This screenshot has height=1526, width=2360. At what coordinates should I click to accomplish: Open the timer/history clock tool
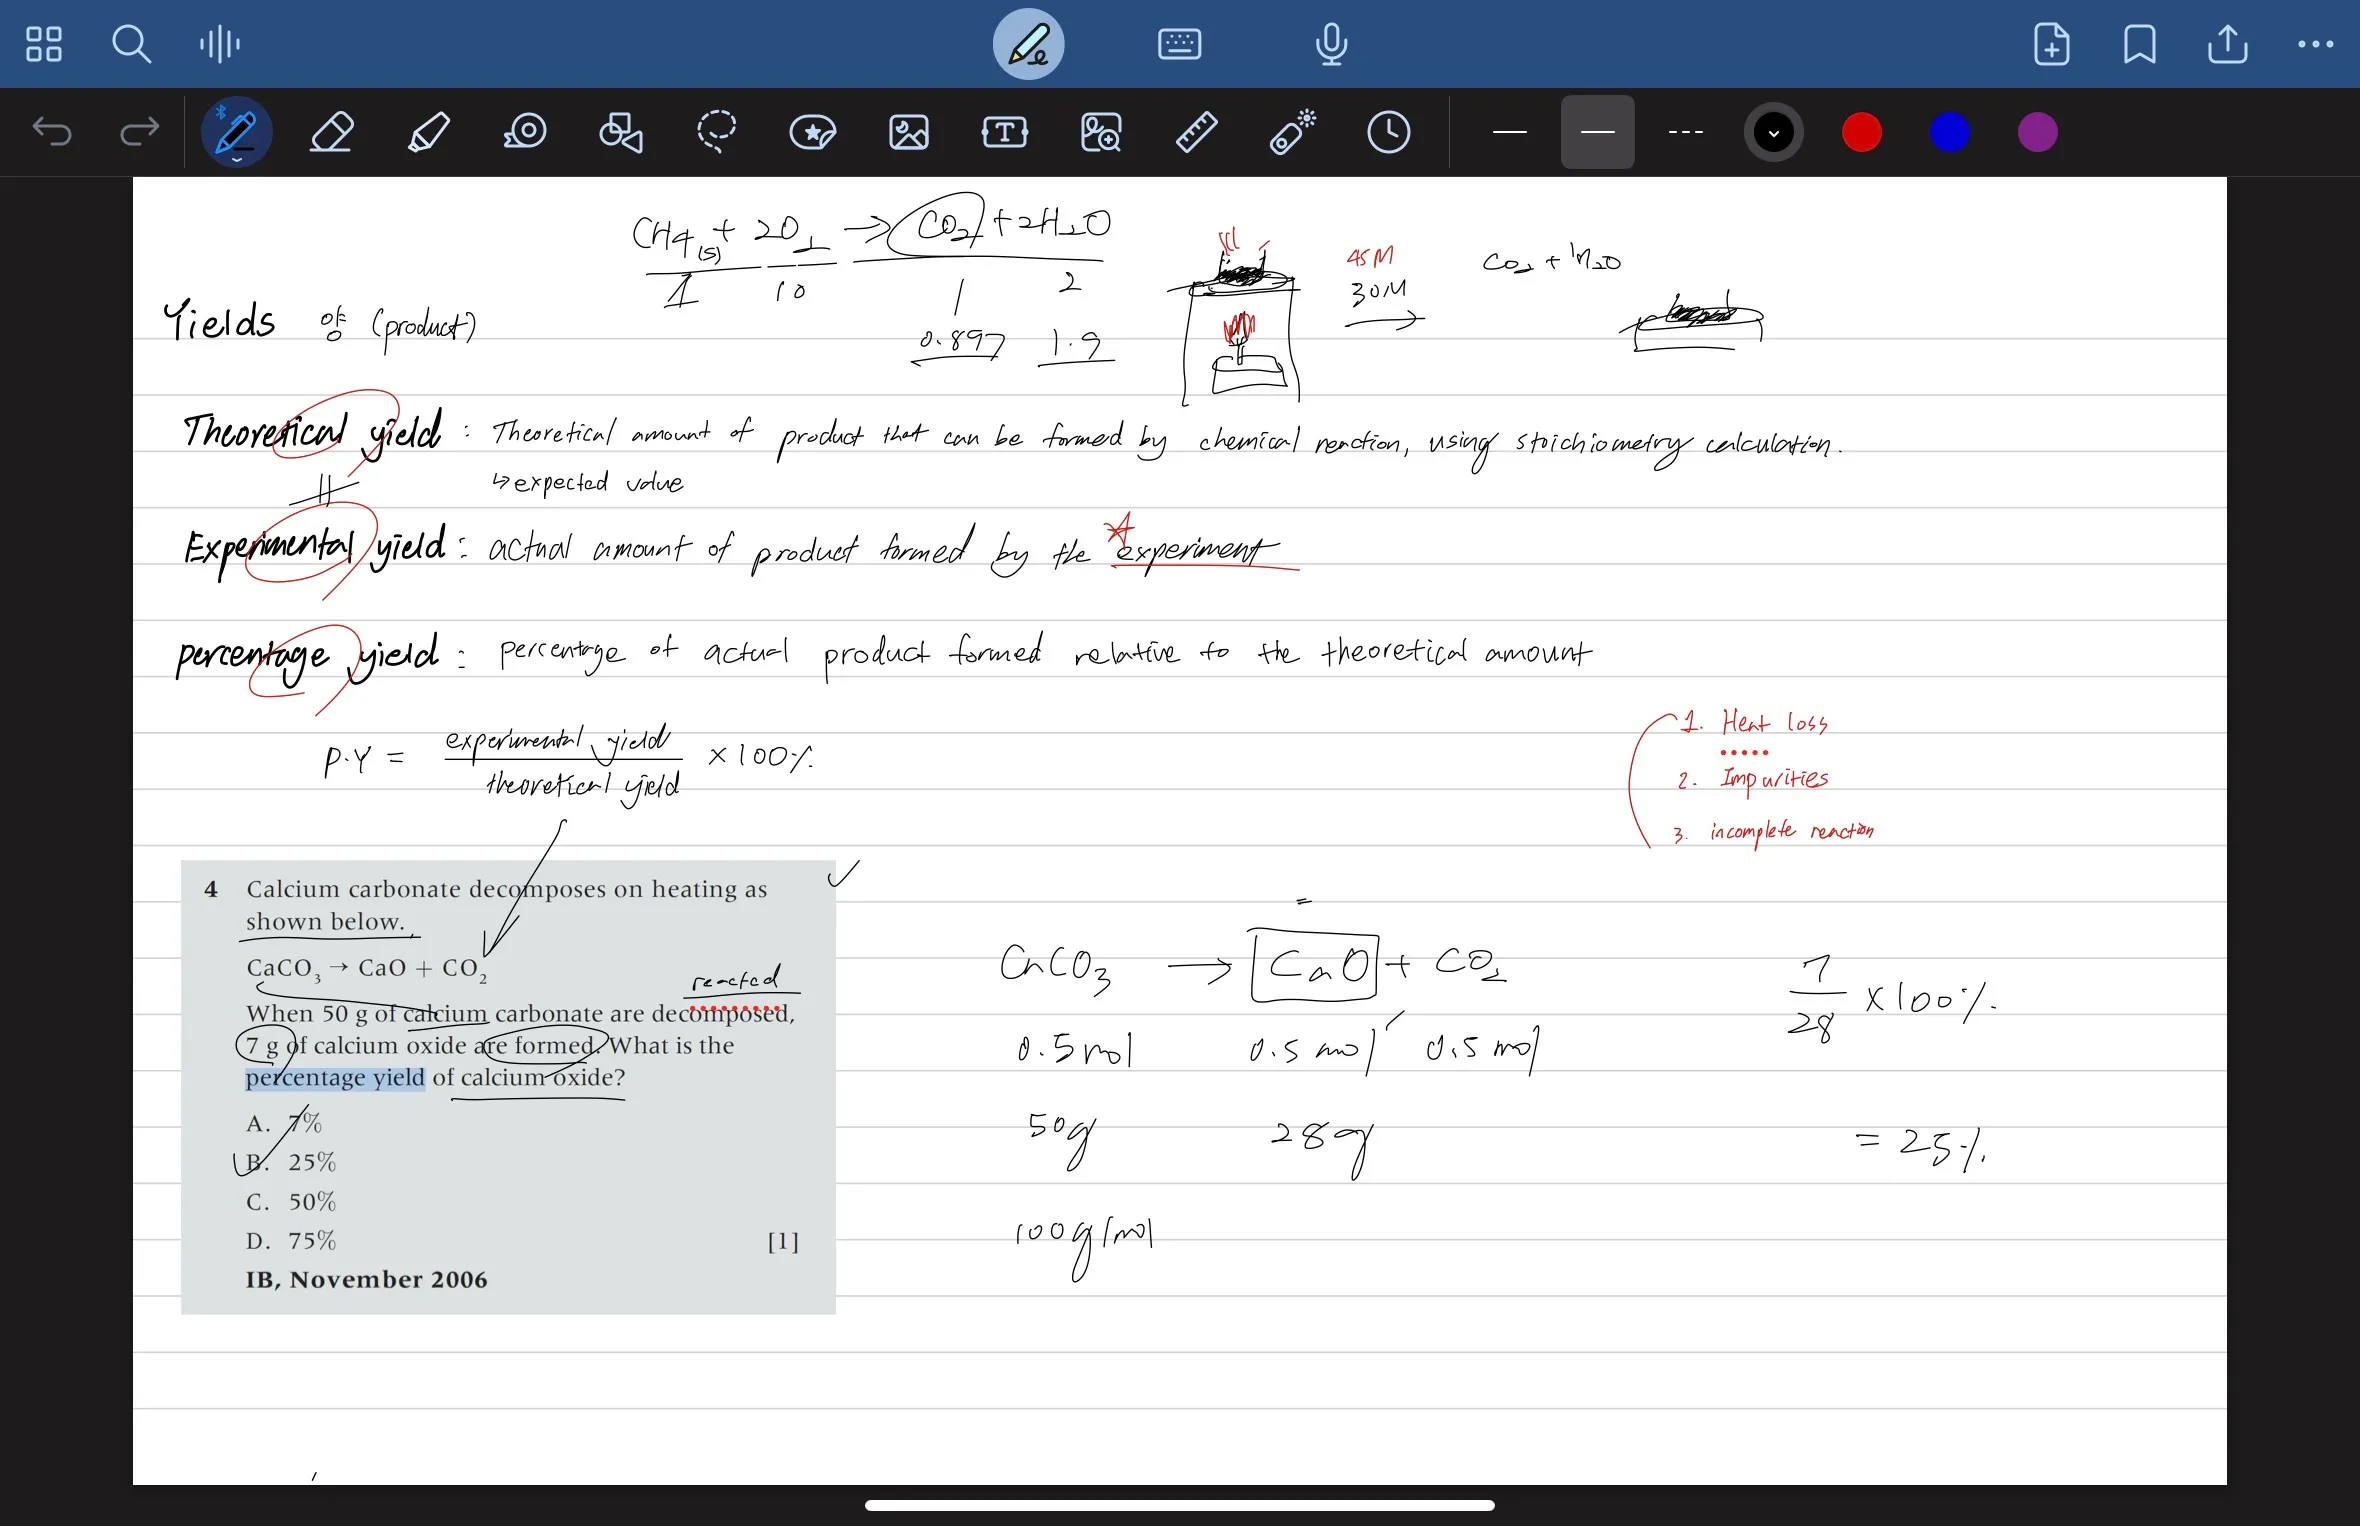(x=1389, y=132)
